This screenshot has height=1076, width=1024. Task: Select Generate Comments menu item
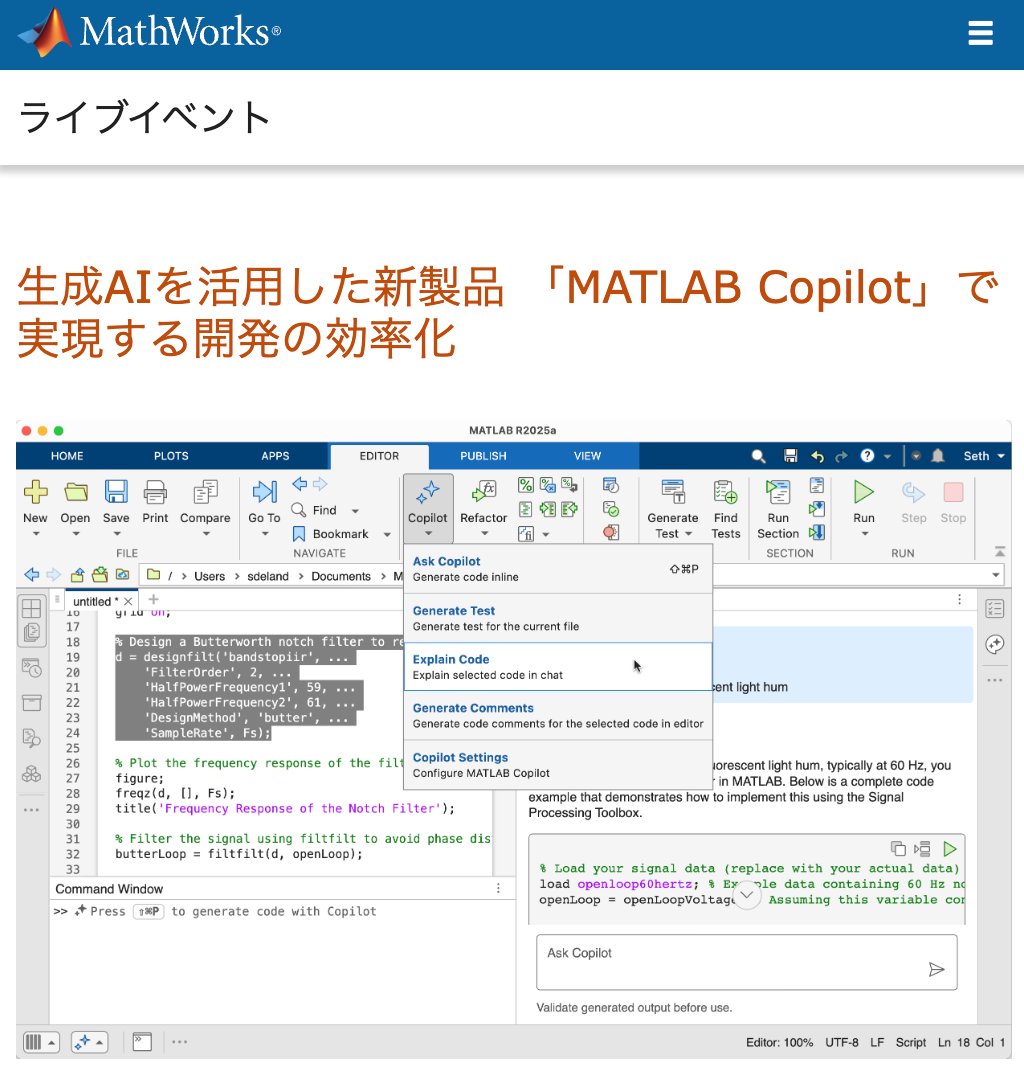(558, 716)
